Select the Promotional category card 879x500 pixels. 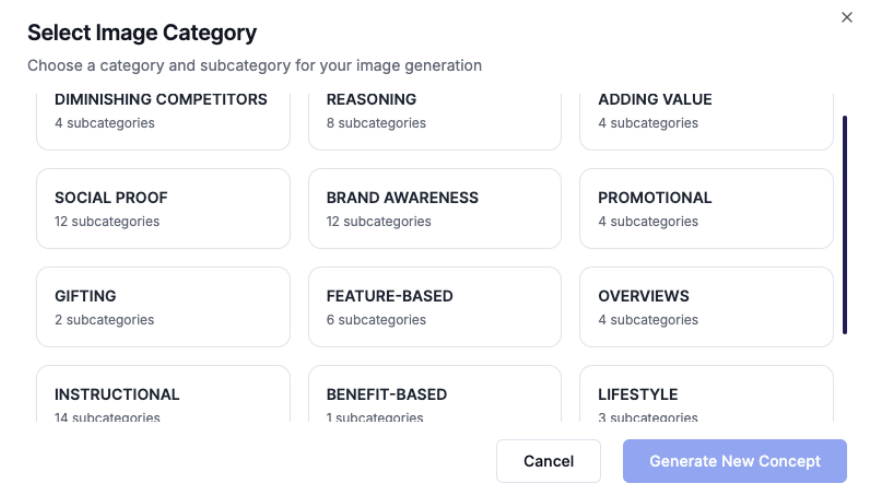[706, 208]
